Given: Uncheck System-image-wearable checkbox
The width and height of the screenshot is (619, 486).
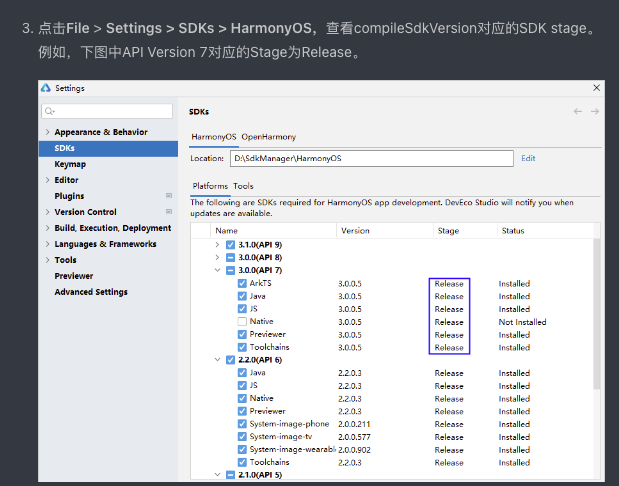Looking at the screenshot, I should point(242,449).
